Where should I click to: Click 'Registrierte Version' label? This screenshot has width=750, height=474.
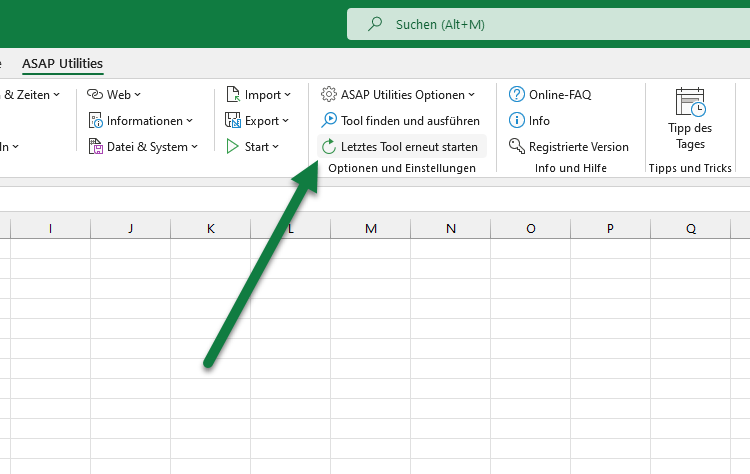point(579,147)
